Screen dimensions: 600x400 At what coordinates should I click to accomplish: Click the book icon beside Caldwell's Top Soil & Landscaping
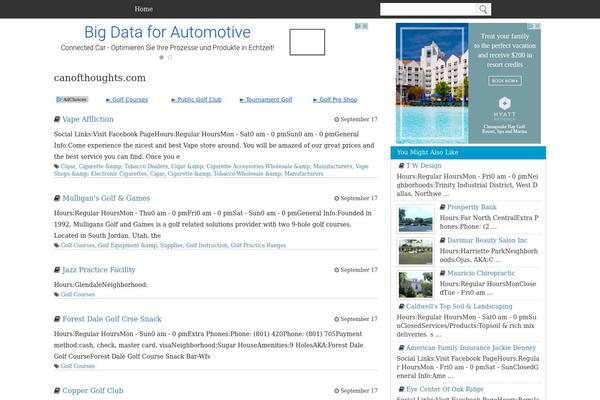tap(401, 306)
